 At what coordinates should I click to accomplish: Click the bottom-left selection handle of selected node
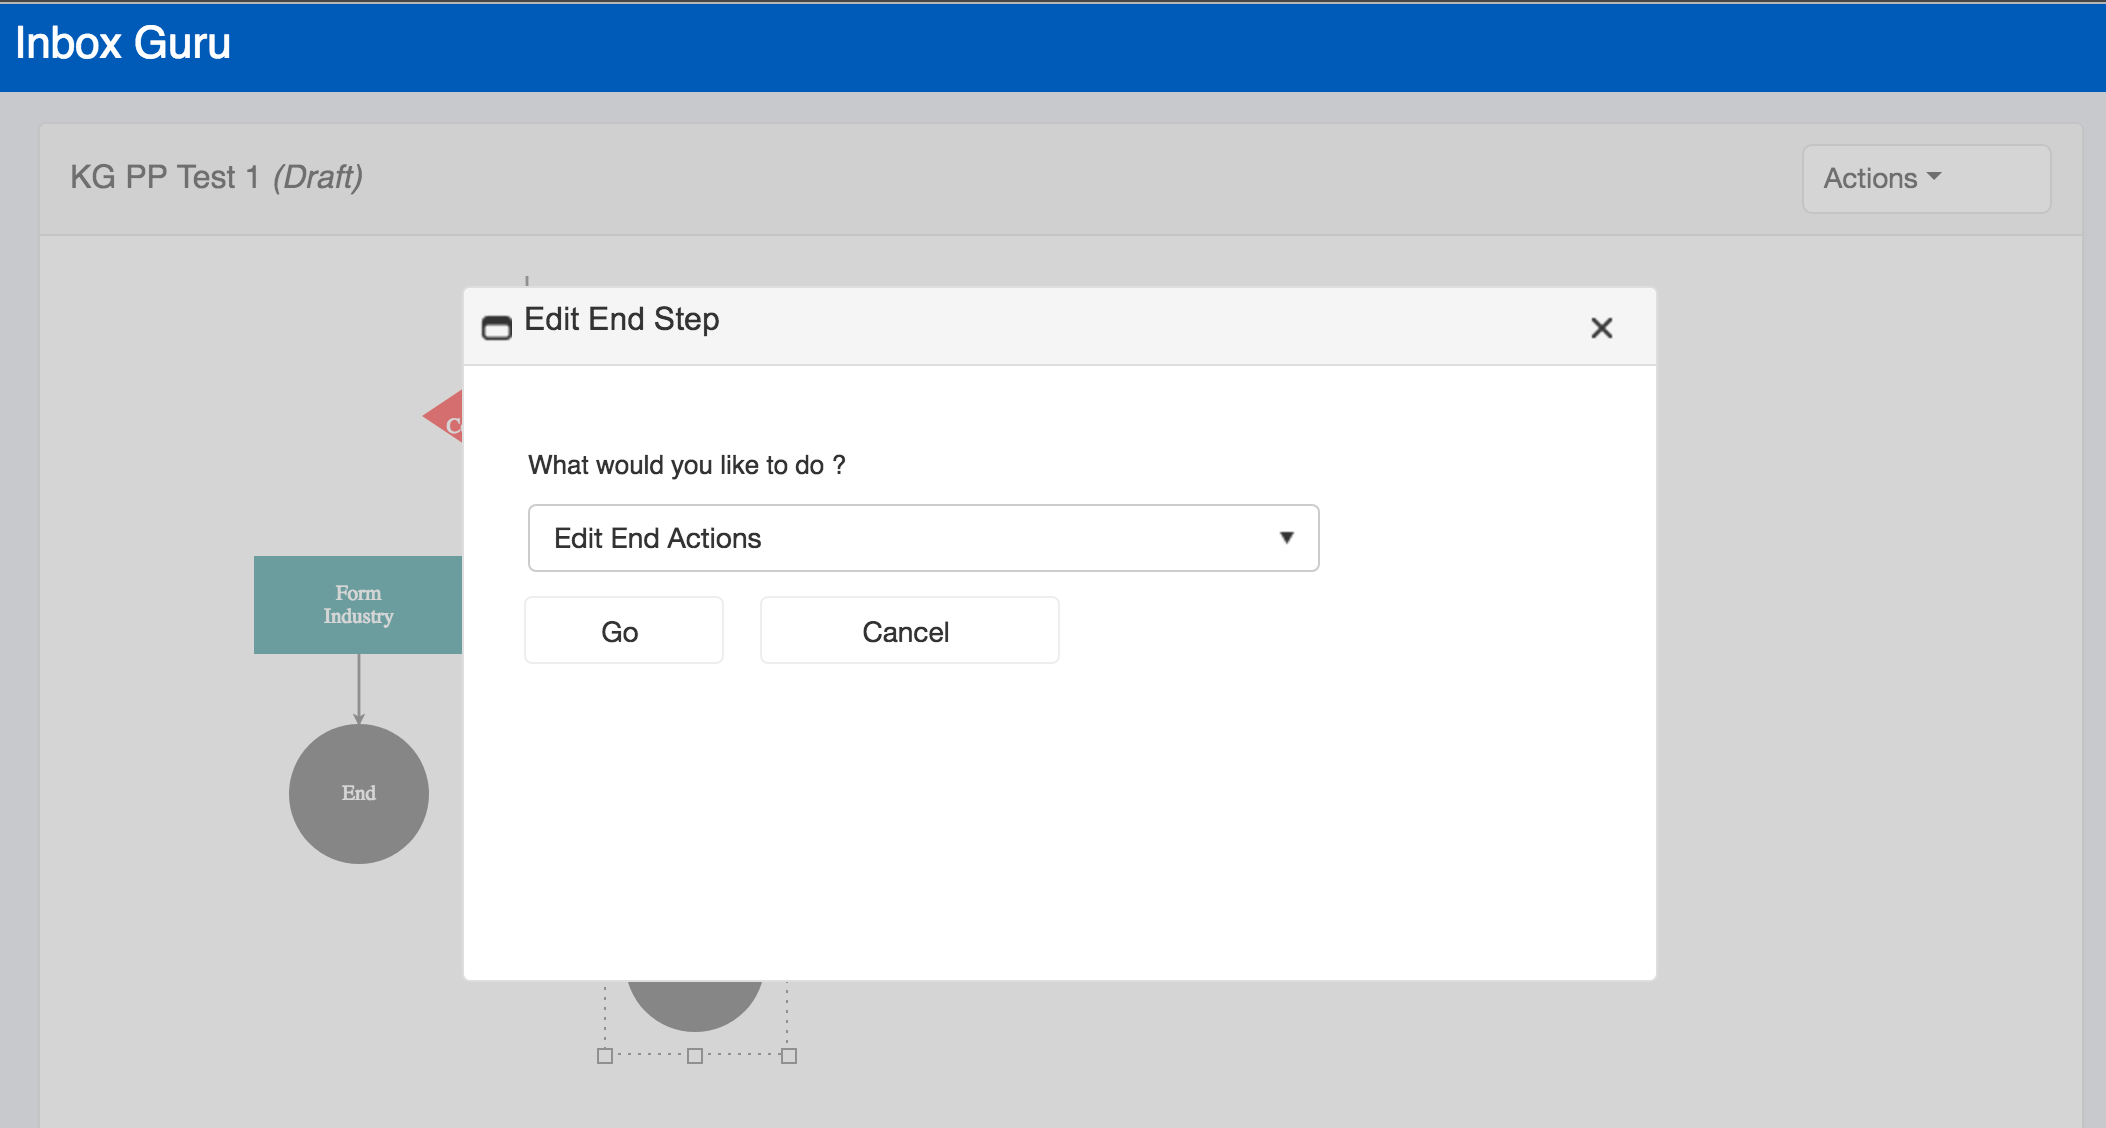(605, 1056)
